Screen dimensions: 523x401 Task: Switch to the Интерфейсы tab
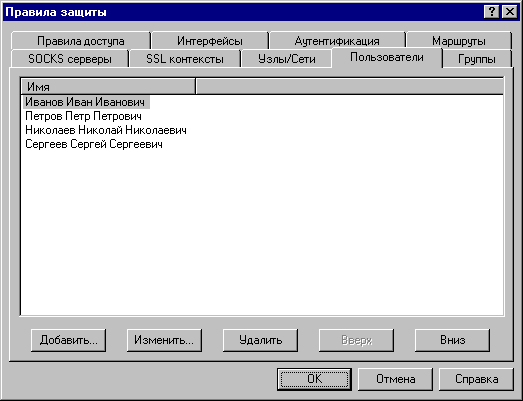tap(210, 41)
